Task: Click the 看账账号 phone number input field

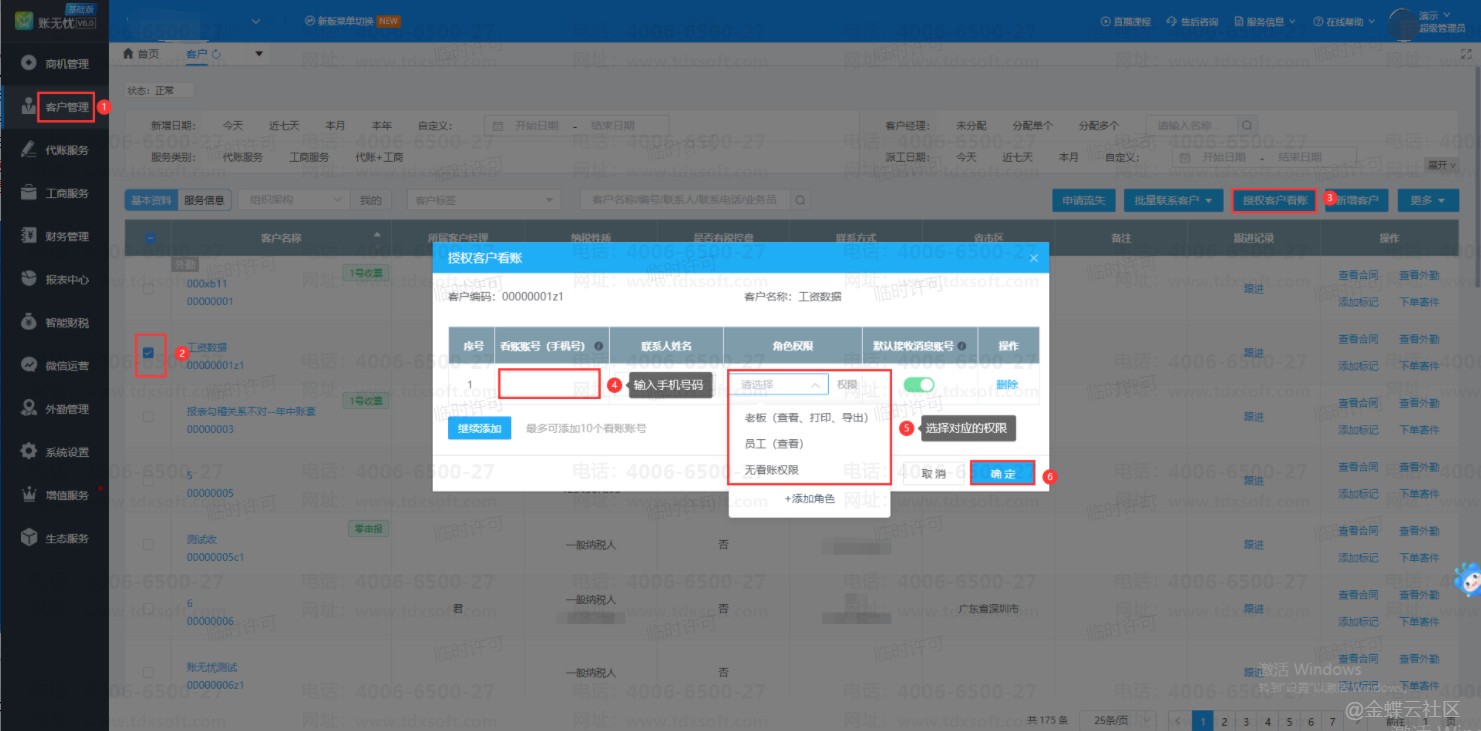Action: pyautogui.click(x=549, y=385)
